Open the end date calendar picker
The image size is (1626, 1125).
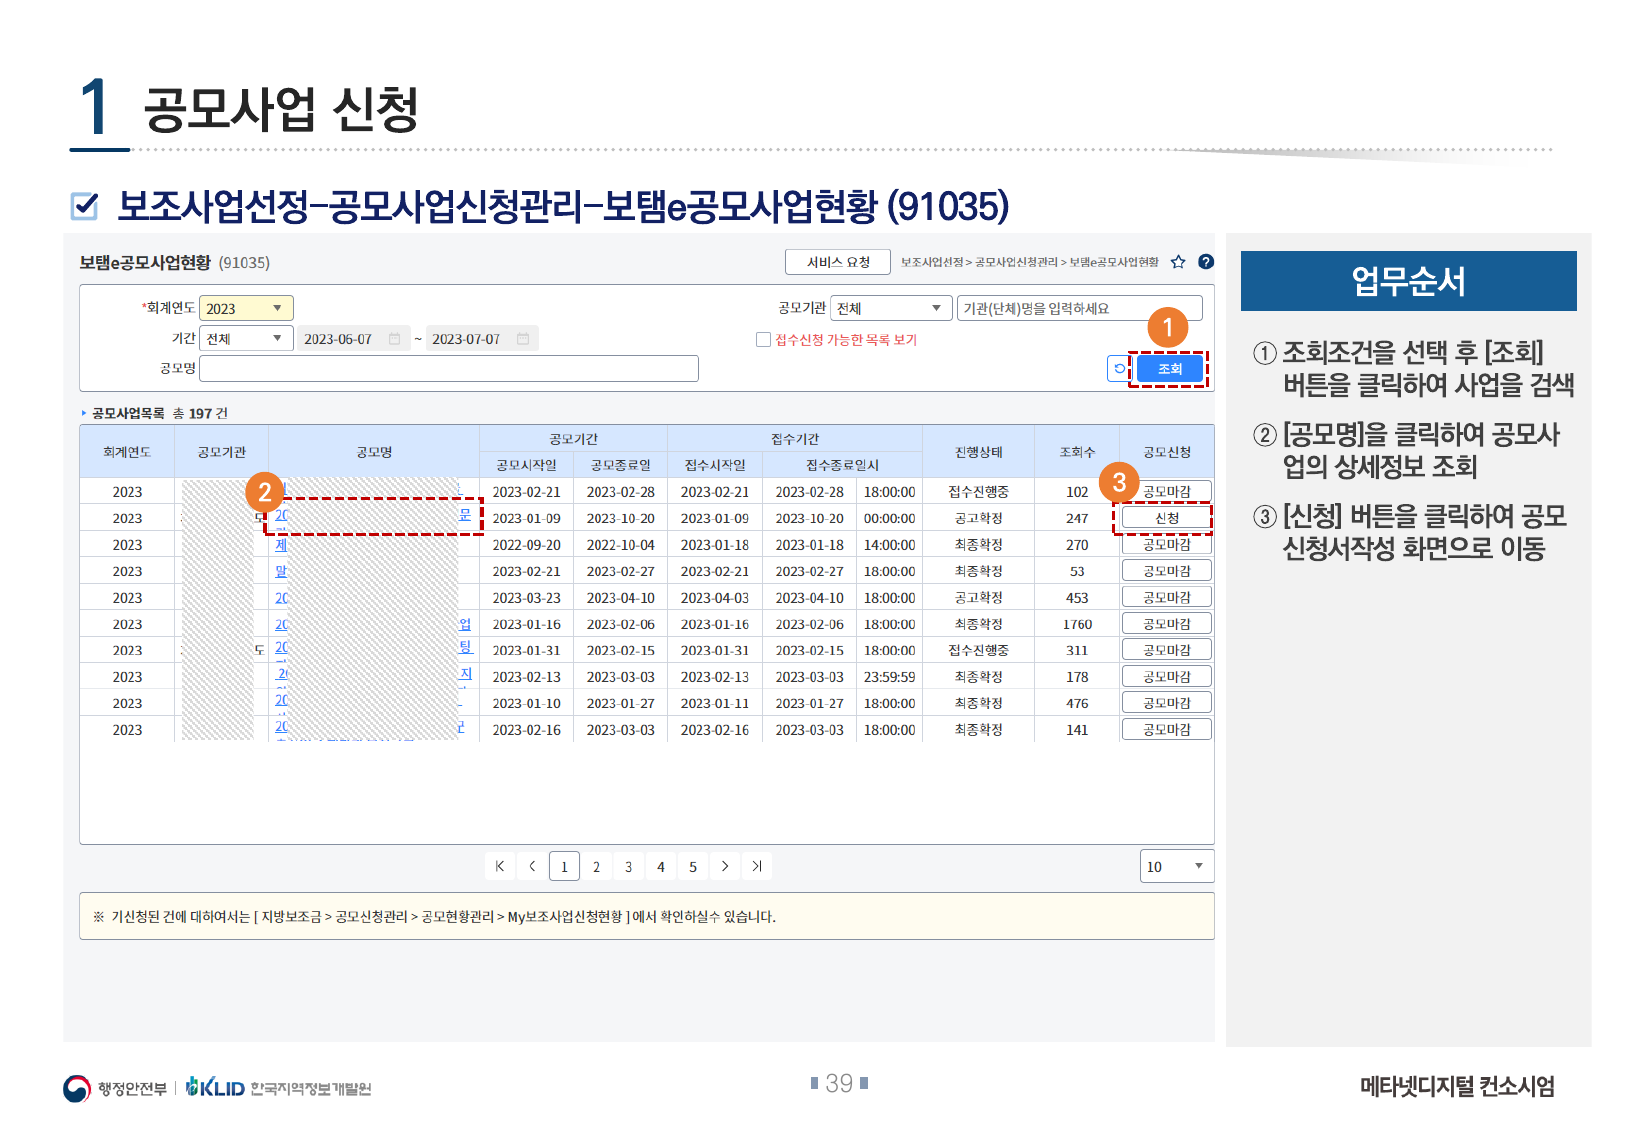coord(523,339)
